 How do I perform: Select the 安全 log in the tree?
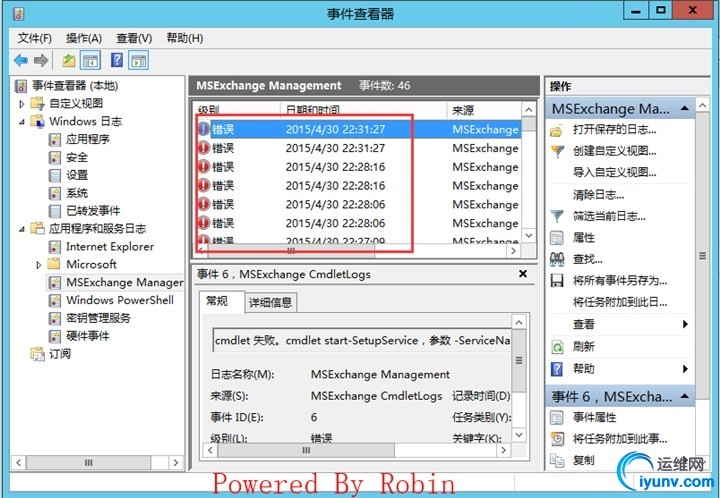[x=77, y=157]
